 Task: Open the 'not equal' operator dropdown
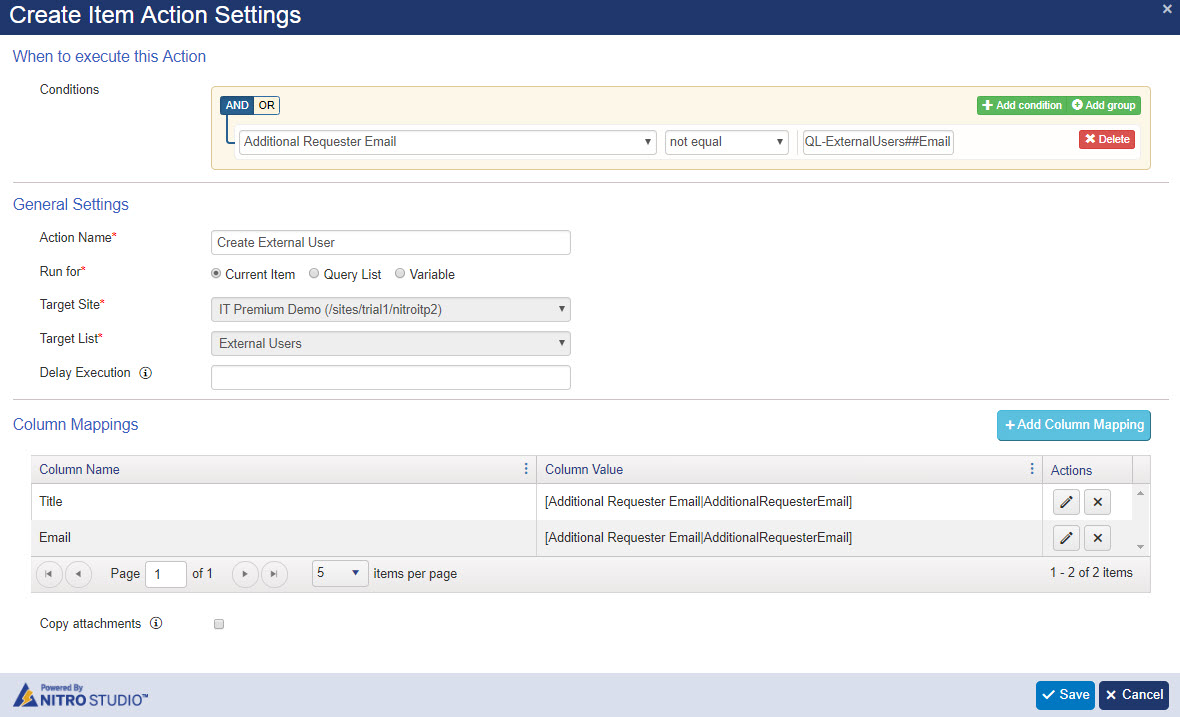click(726, 142)
